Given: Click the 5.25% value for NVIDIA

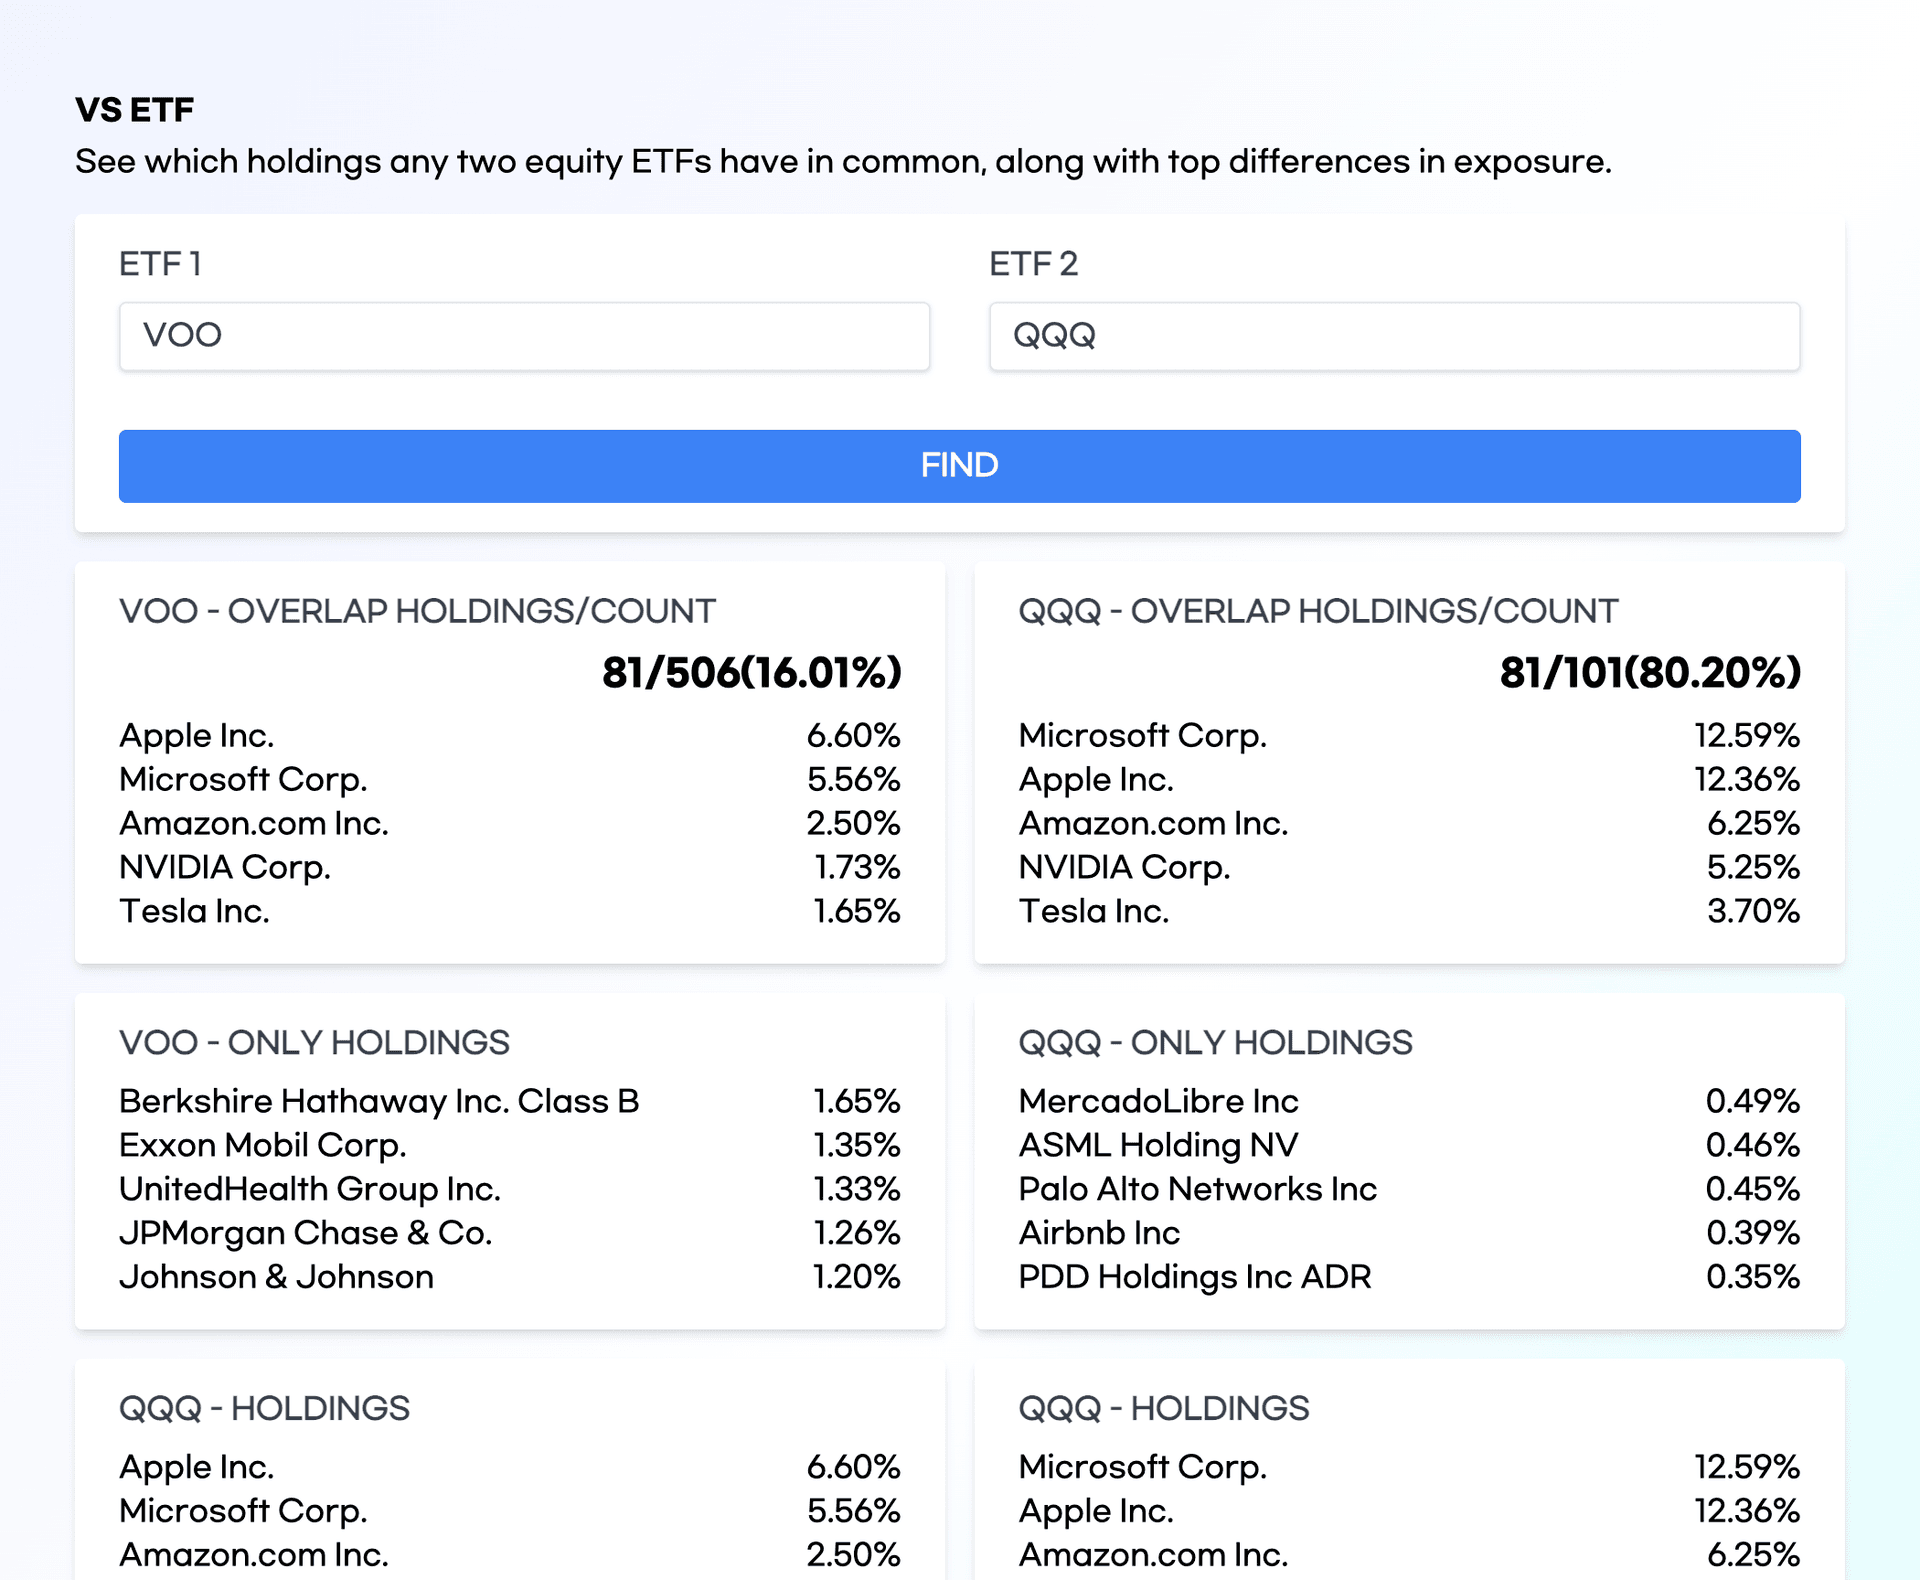Looking at the screenshot, I should coord(1753,867).
